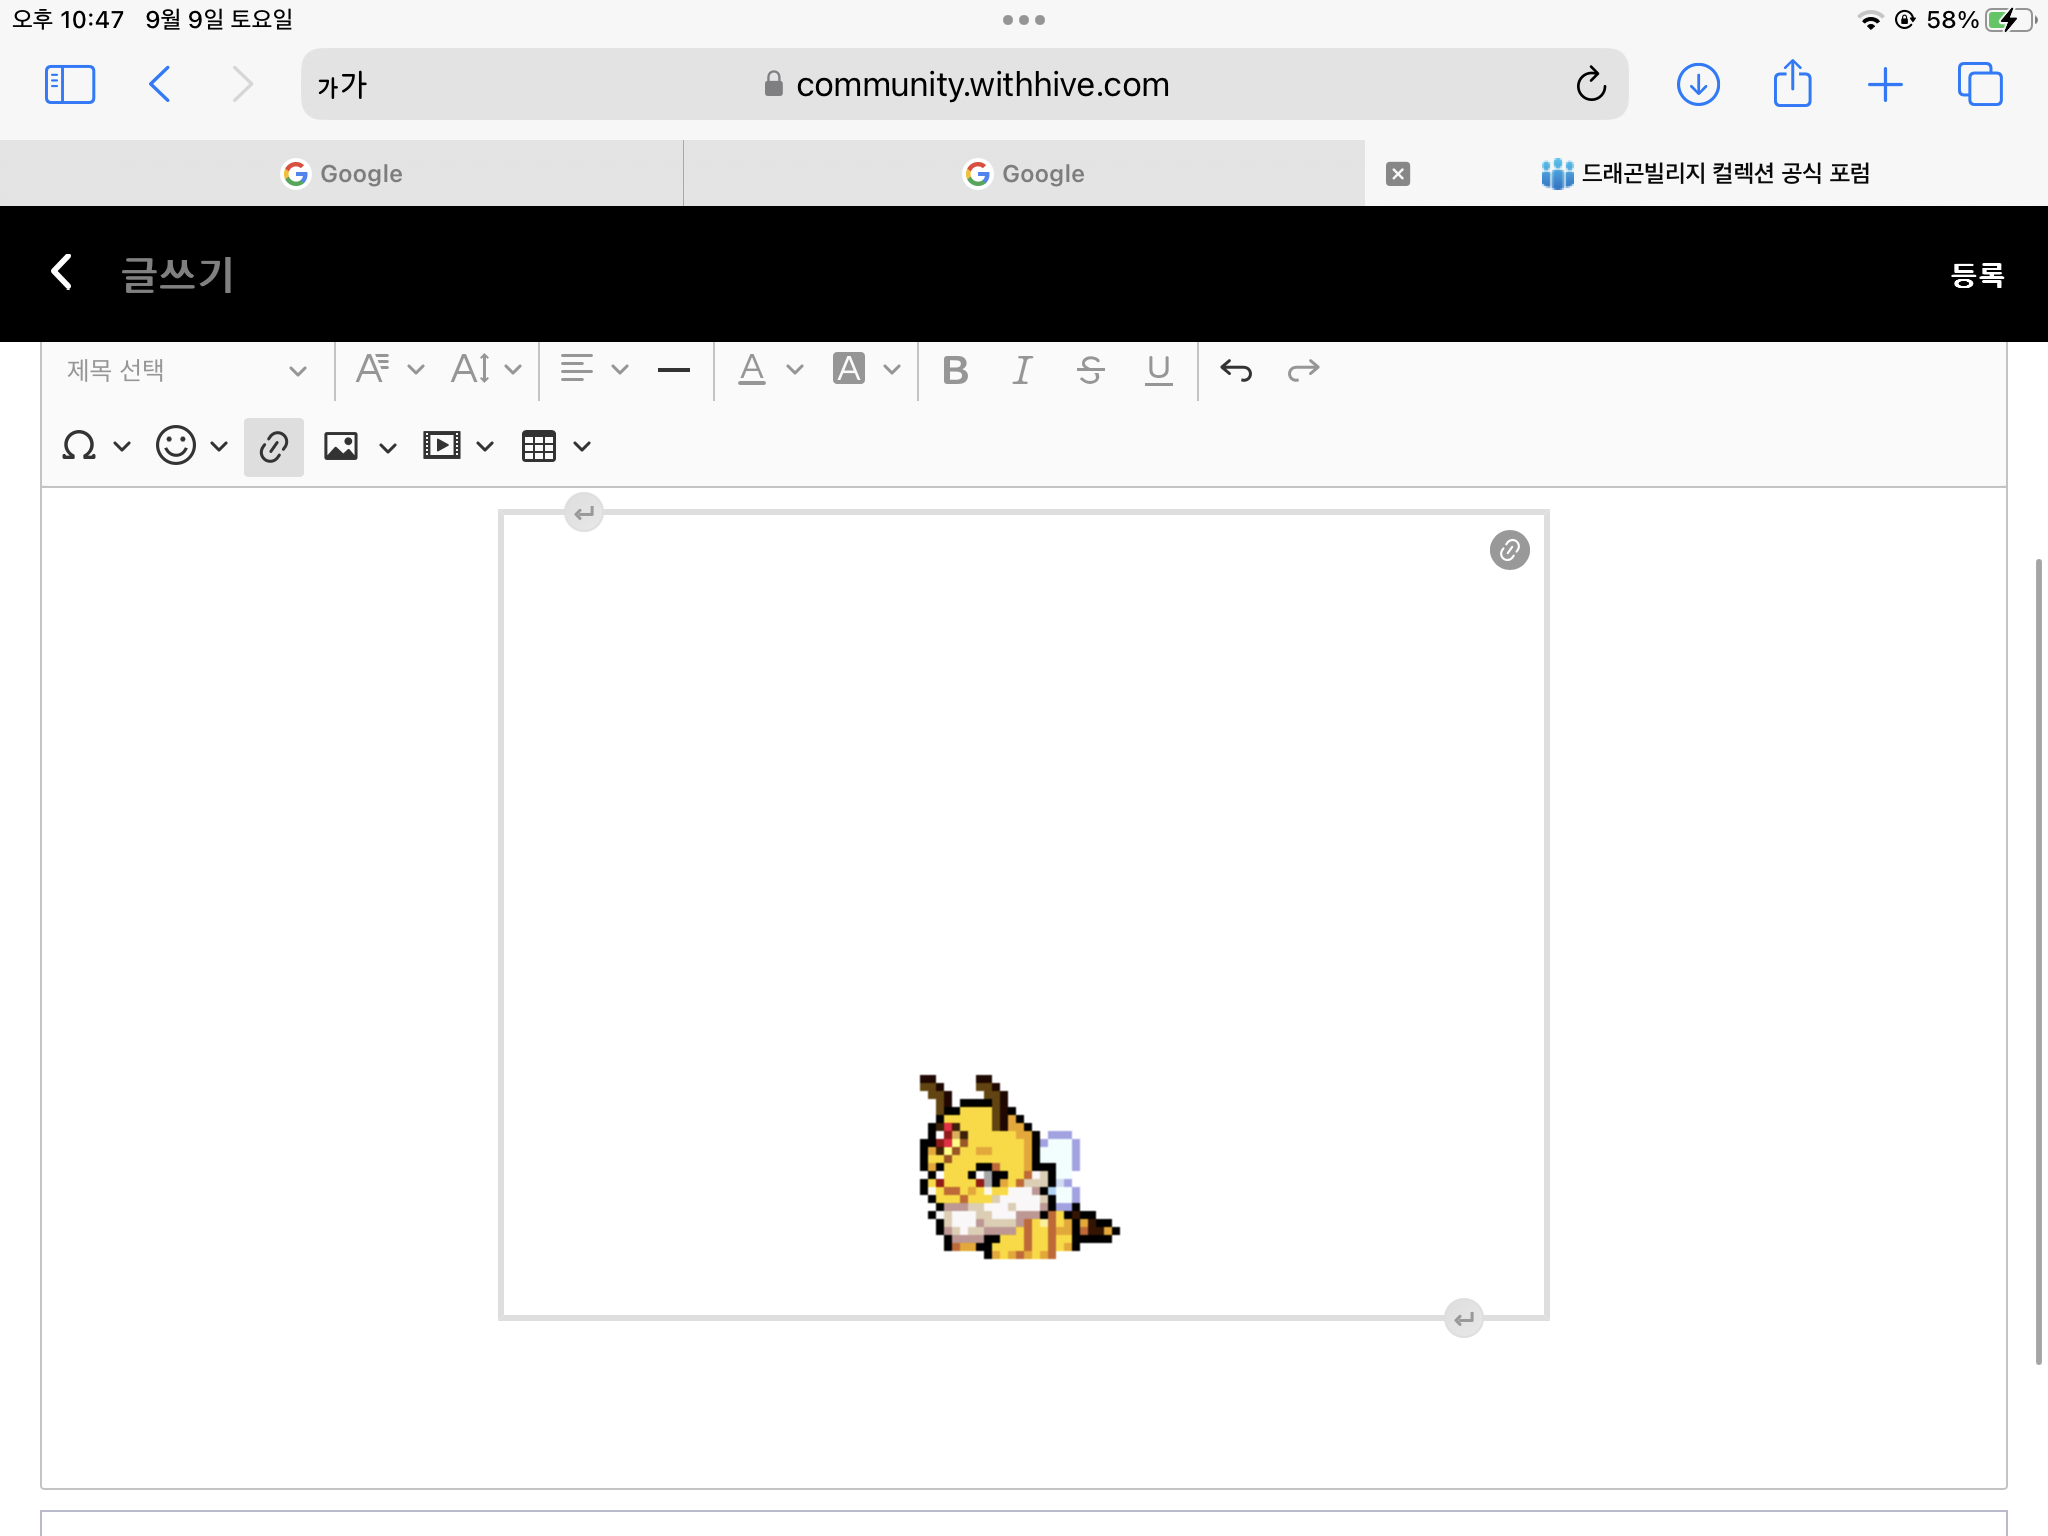The height and width of the screenshot is (1536, 2048).
Task: Expand the font color dropdown arrow
Action: pyautogui.click(x=795, y=370)
